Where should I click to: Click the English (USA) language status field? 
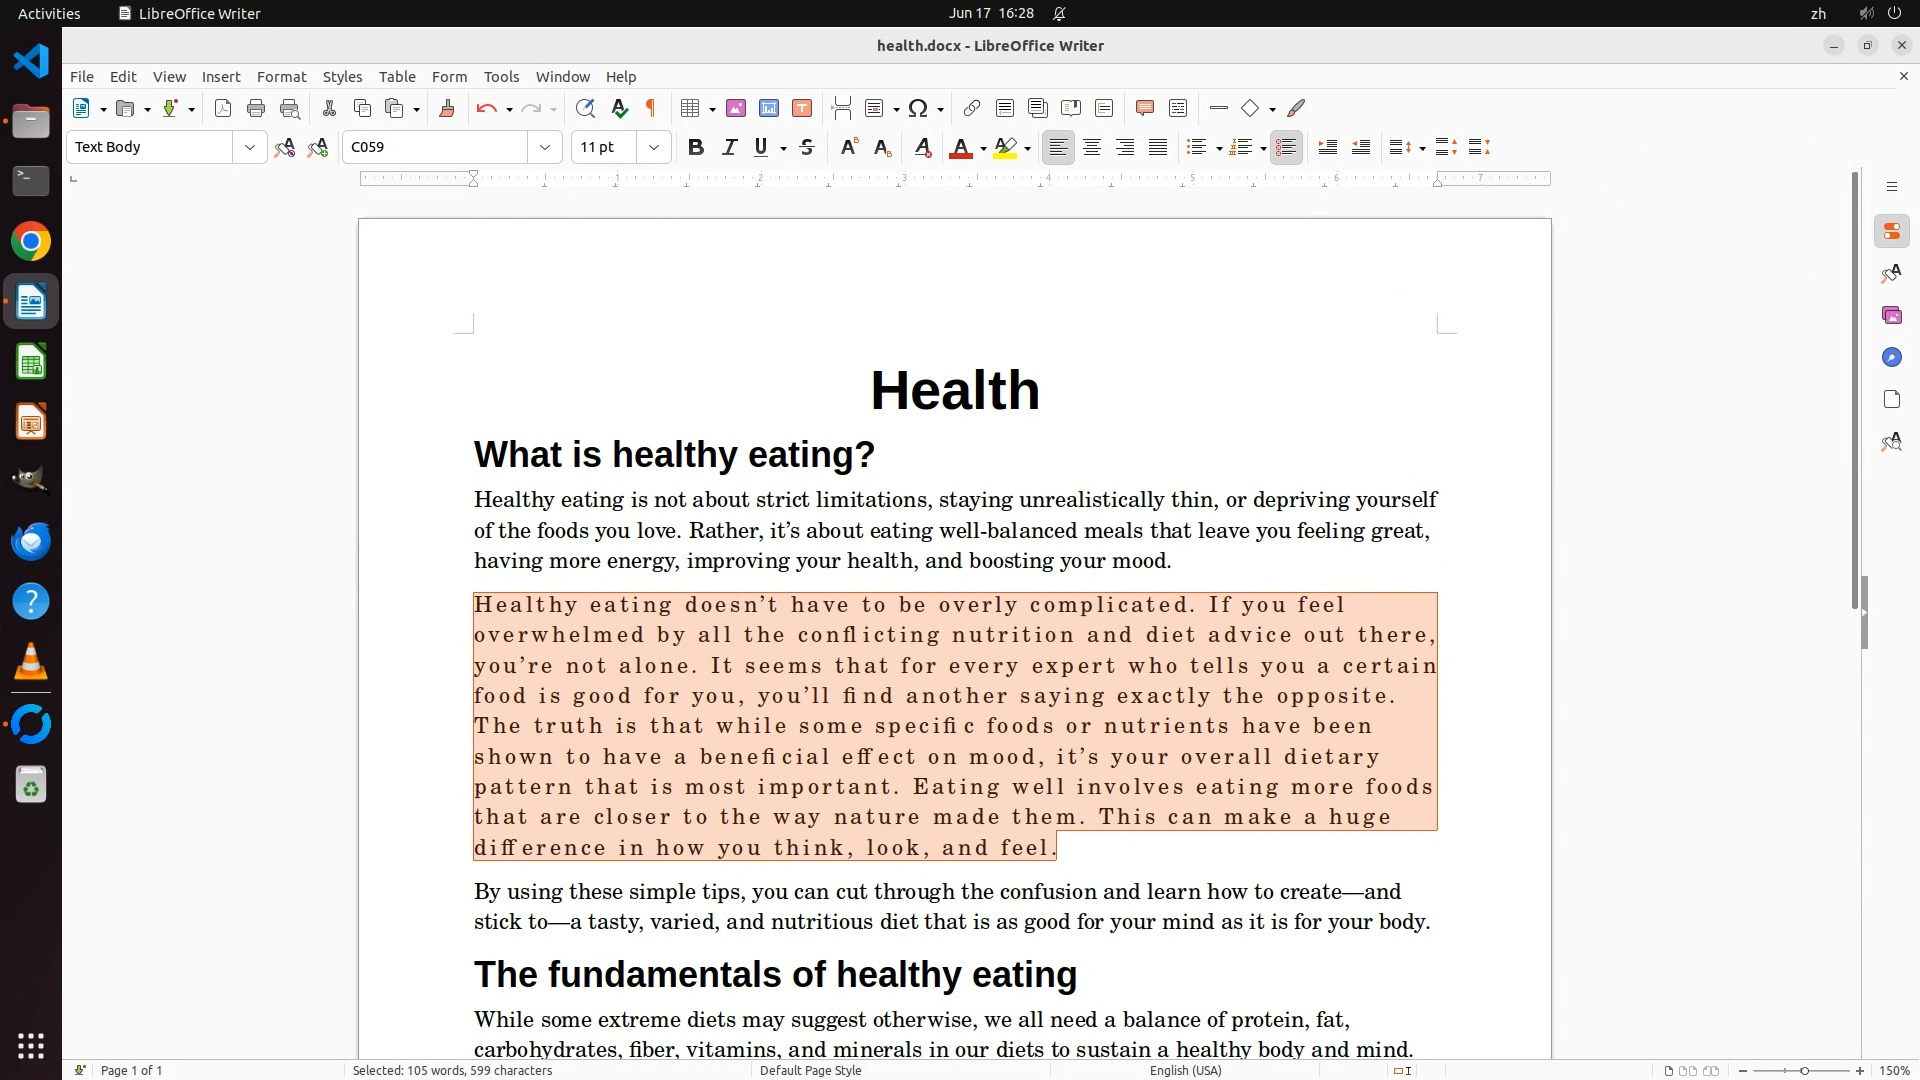point(1185,1070)
